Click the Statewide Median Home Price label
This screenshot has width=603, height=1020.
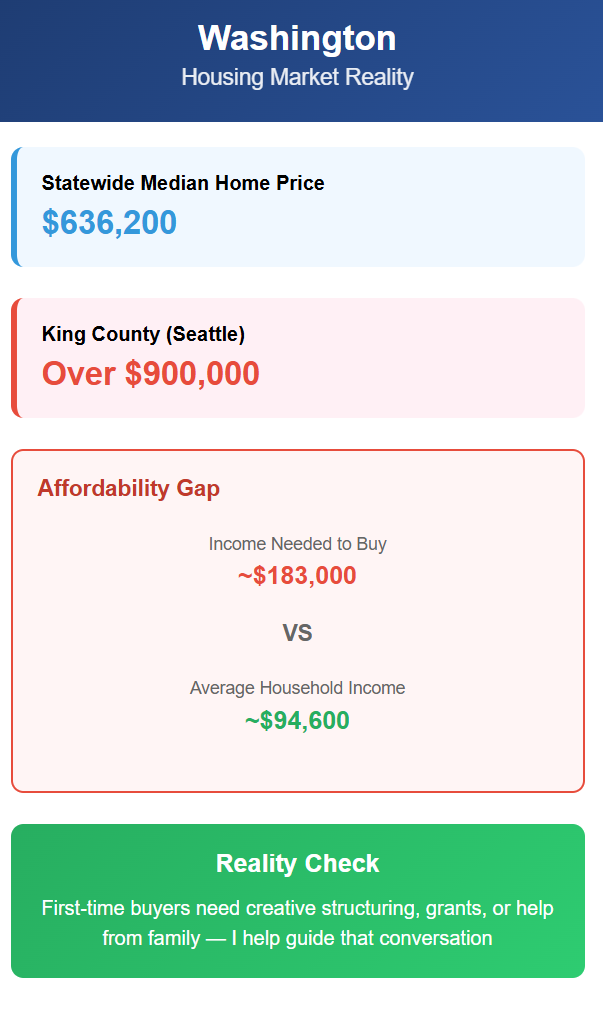(x=183, y=183)
